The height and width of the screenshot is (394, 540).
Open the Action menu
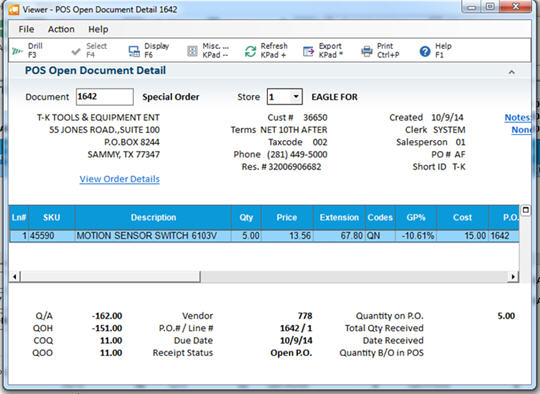click(x=61, y=29)
